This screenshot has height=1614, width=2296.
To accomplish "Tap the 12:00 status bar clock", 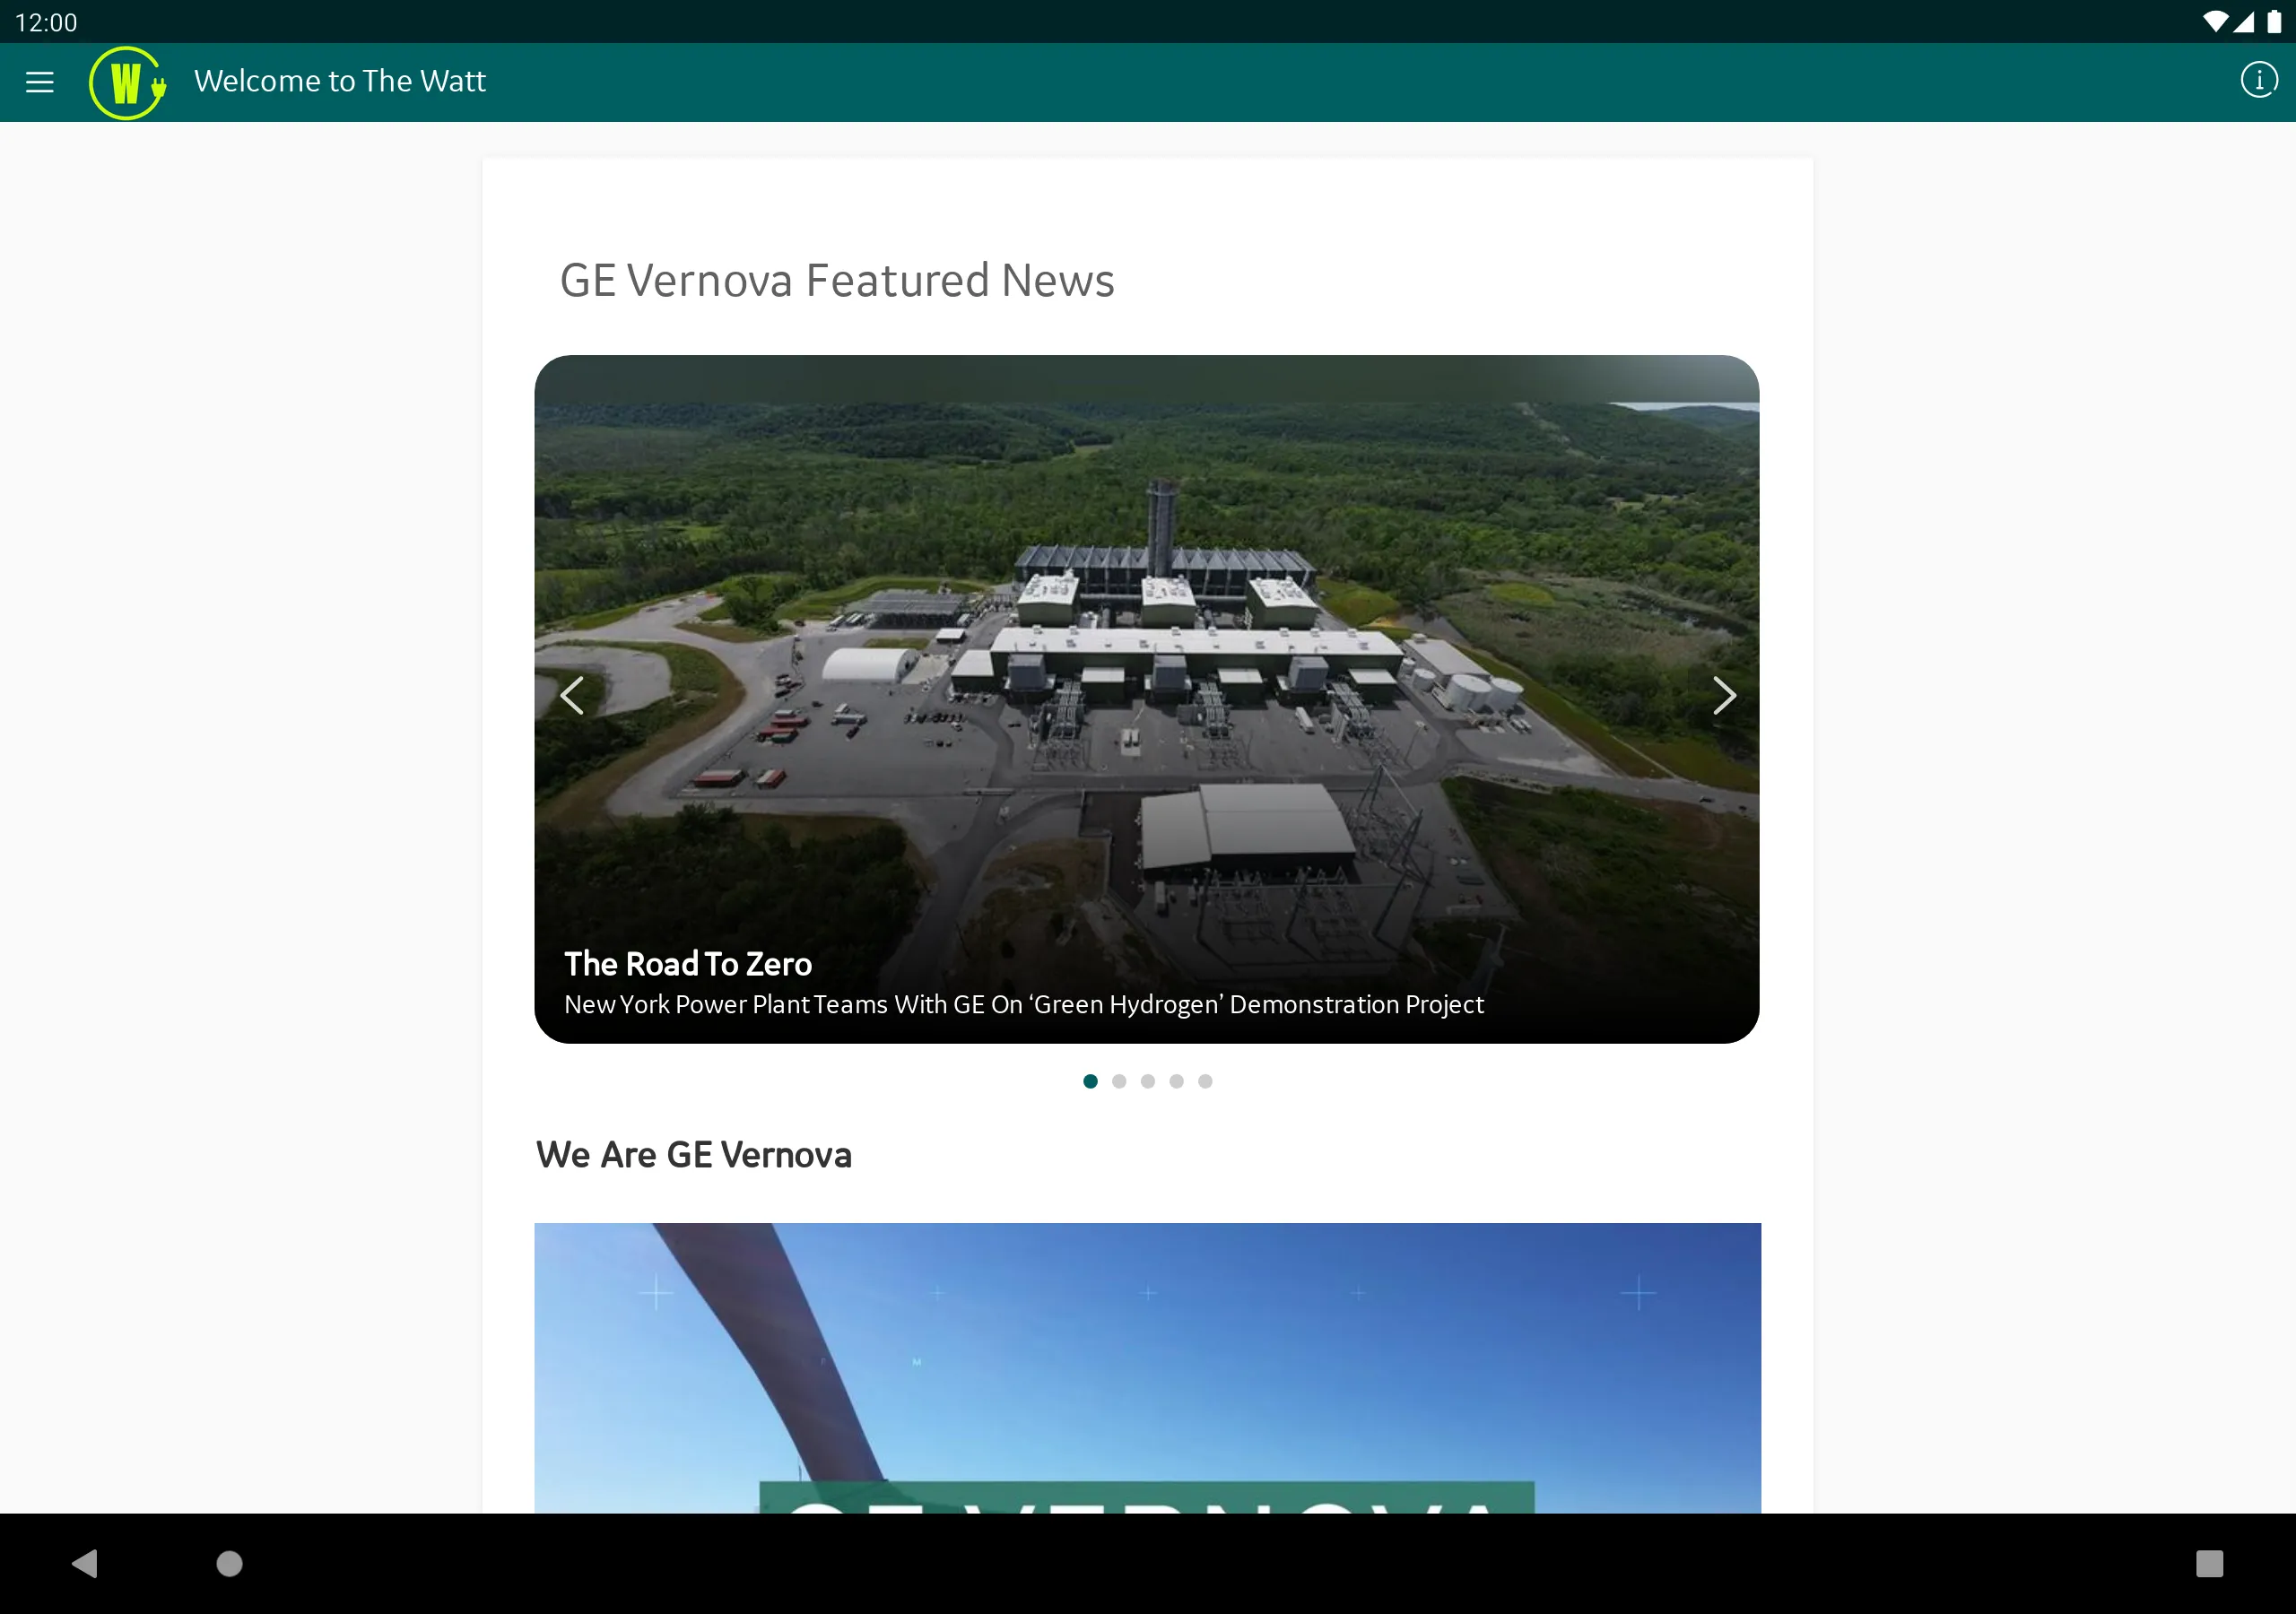I will click(x=46, y=22).
